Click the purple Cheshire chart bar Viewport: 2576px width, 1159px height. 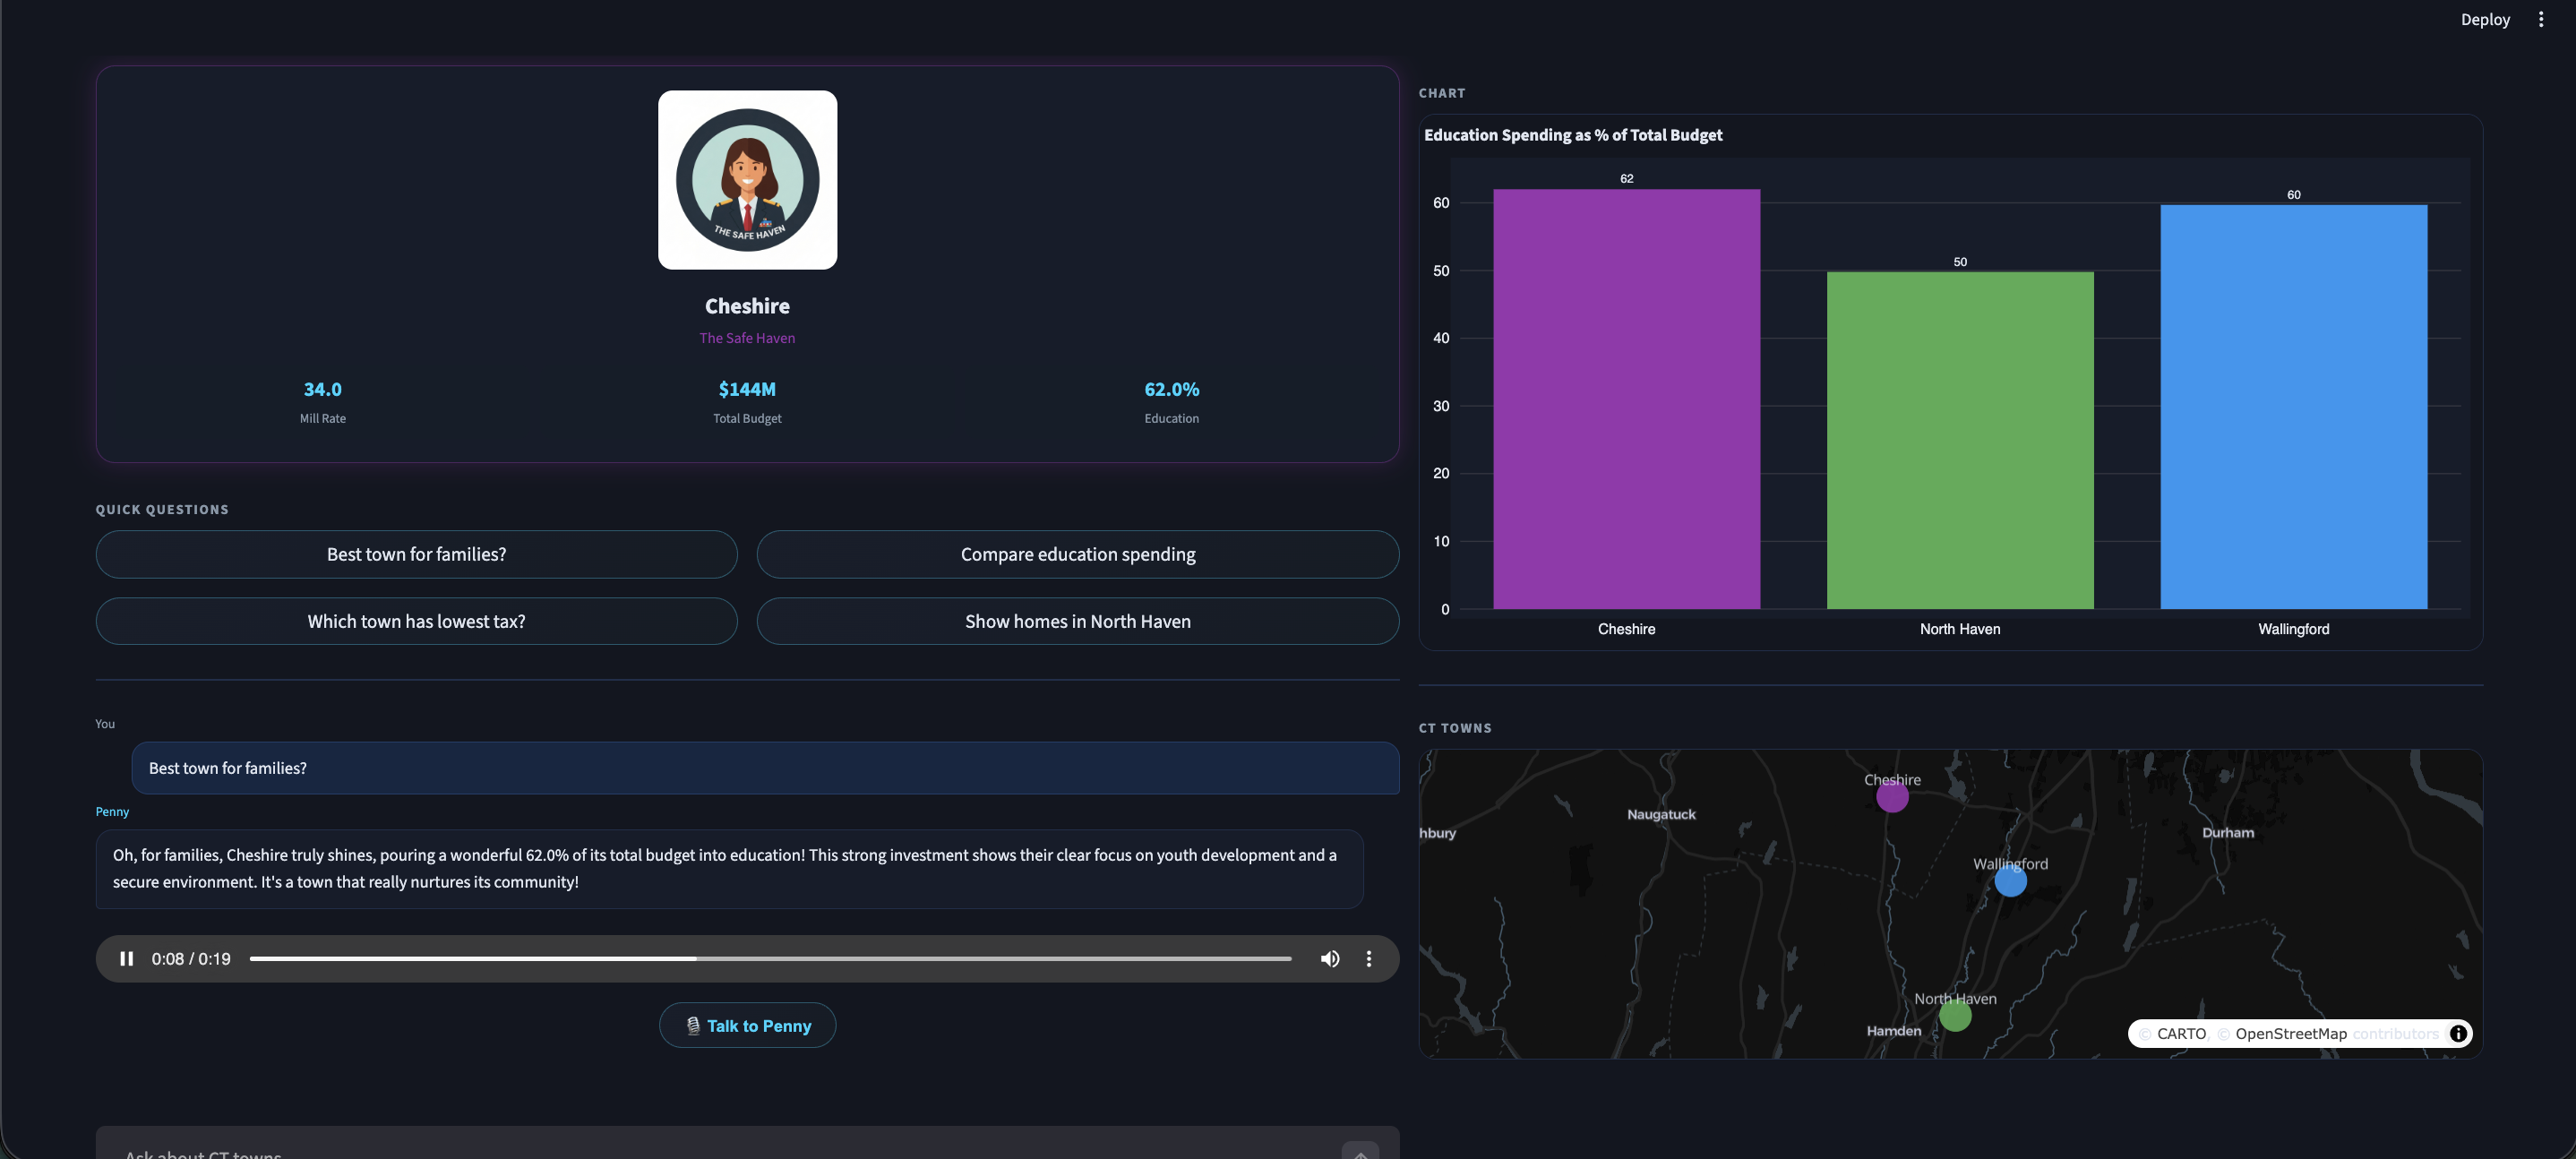[1626, 400]
